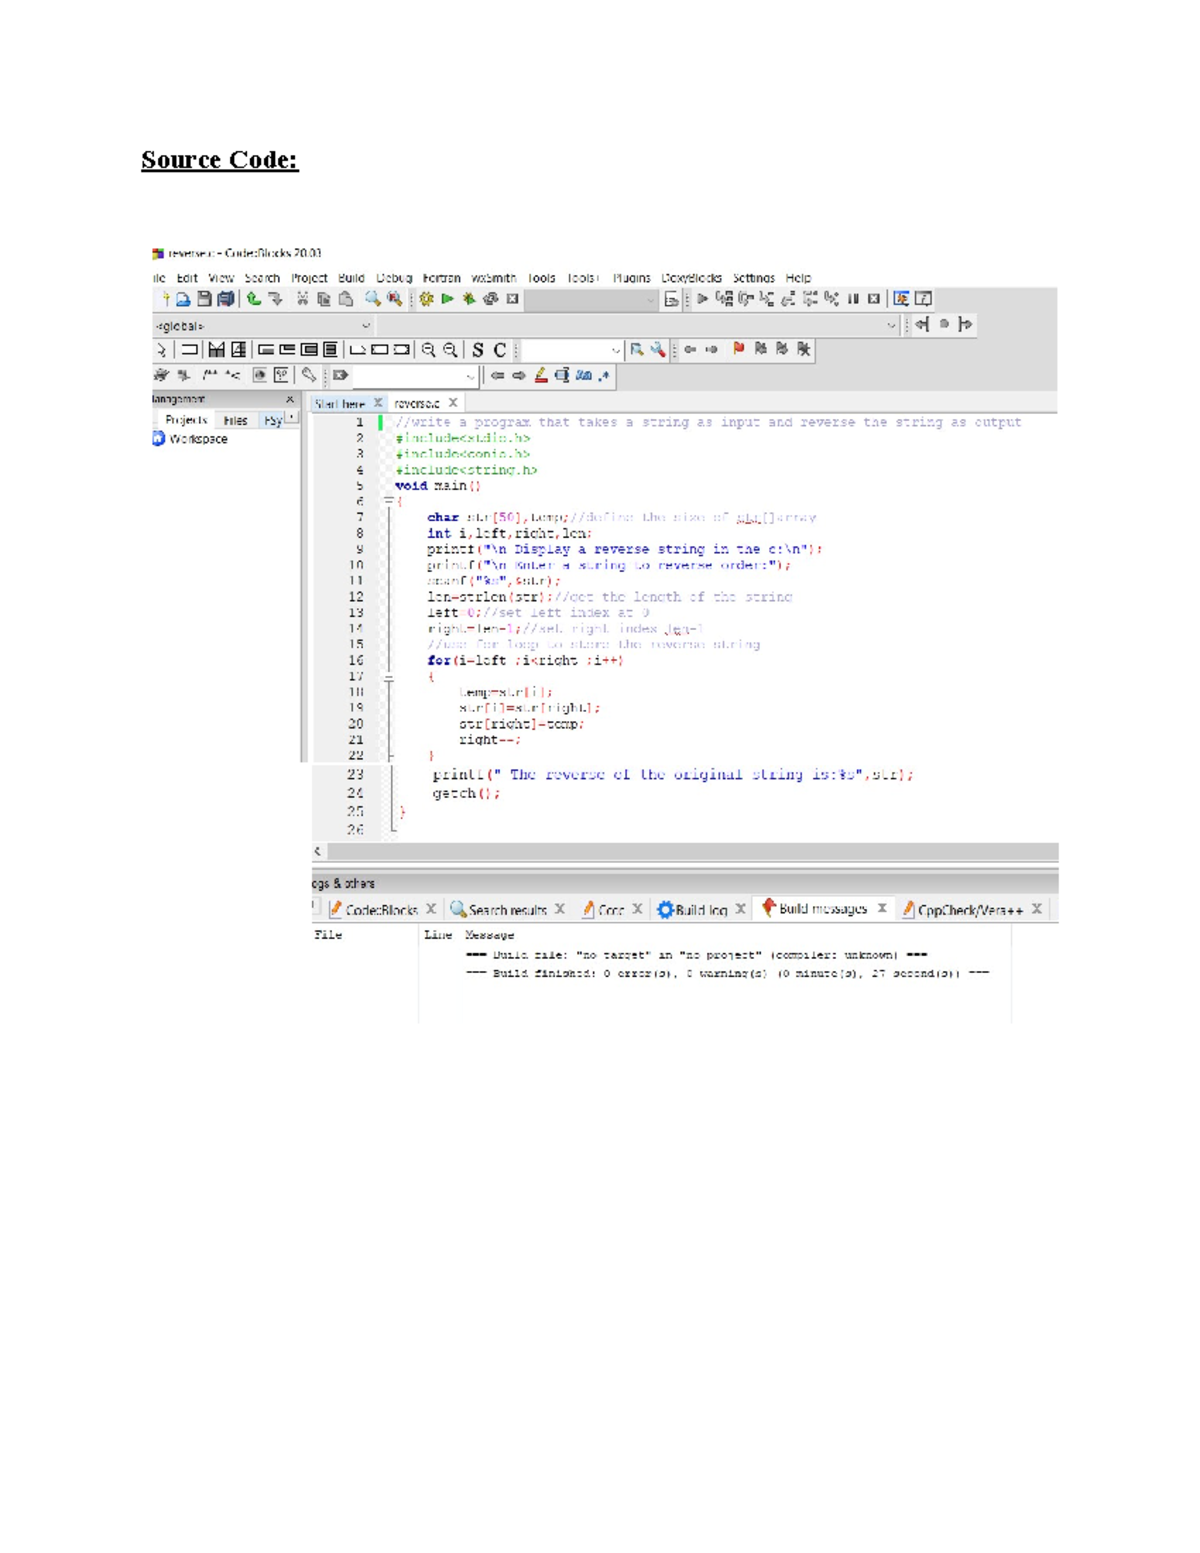This screenshot has height=1553, width=1200.
Task: Close the reverse.c editor tab
Action: (453, 403)
